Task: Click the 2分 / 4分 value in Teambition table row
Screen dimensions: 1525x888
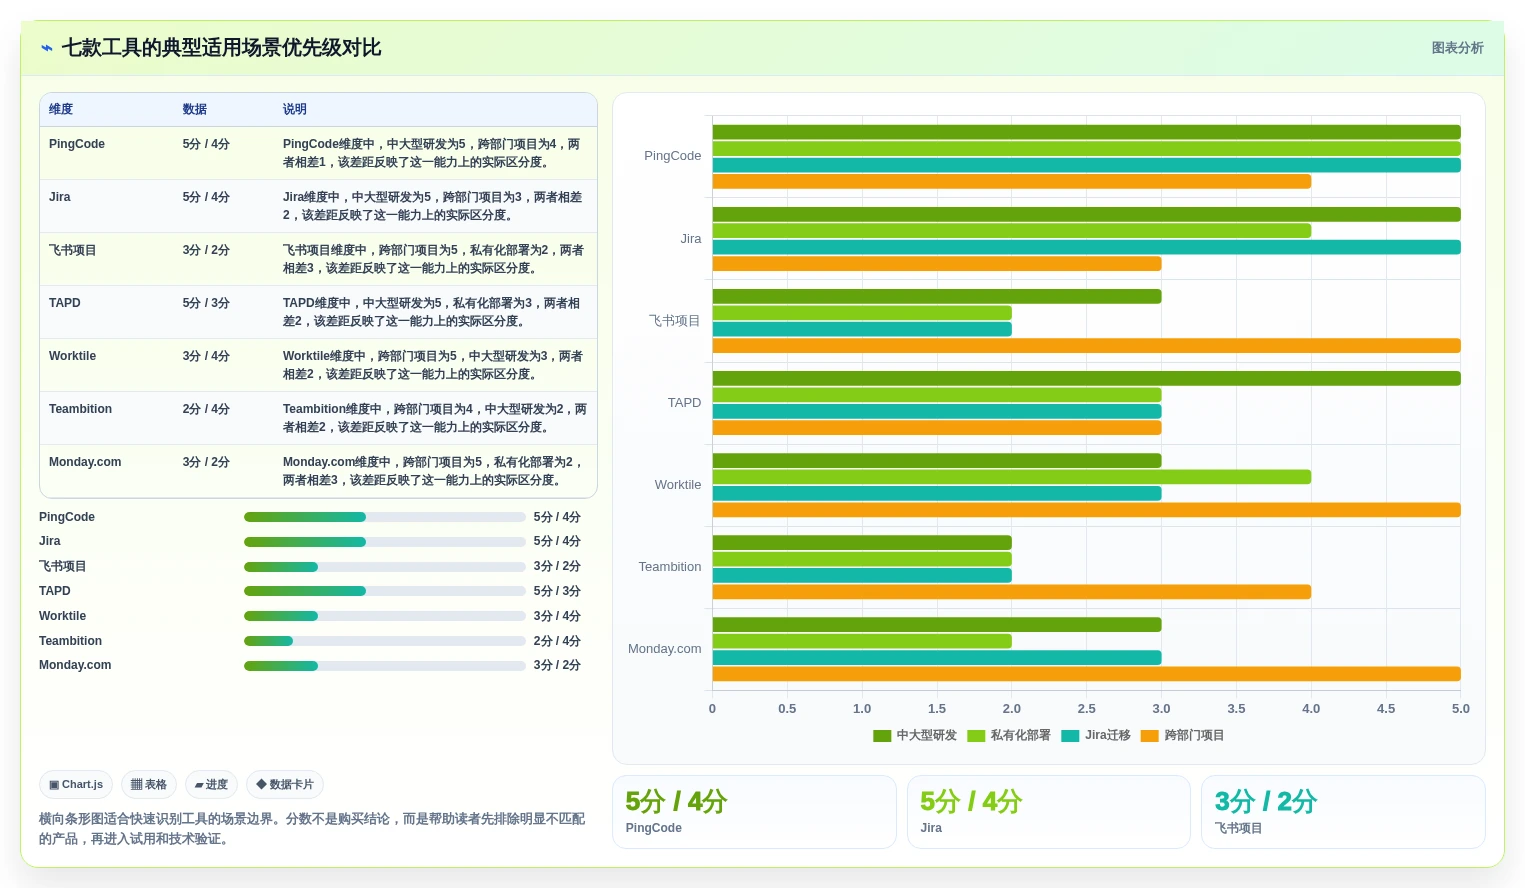Action: point(206,409)
